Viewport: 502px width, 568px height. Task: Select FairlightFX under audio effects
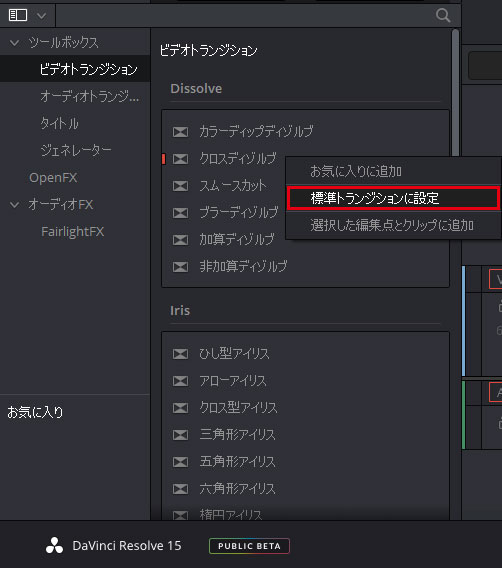pos(72,231)
